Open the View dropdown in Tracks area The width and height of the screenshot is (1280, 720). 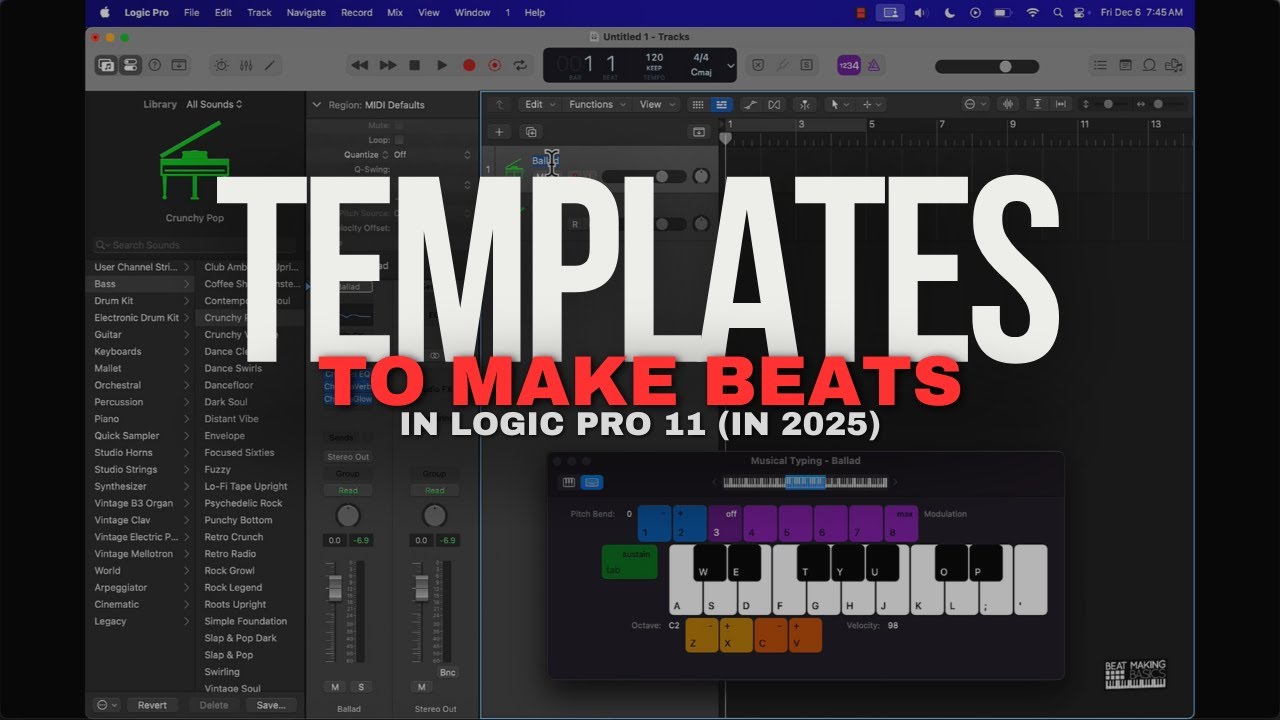tap(655, 104)
